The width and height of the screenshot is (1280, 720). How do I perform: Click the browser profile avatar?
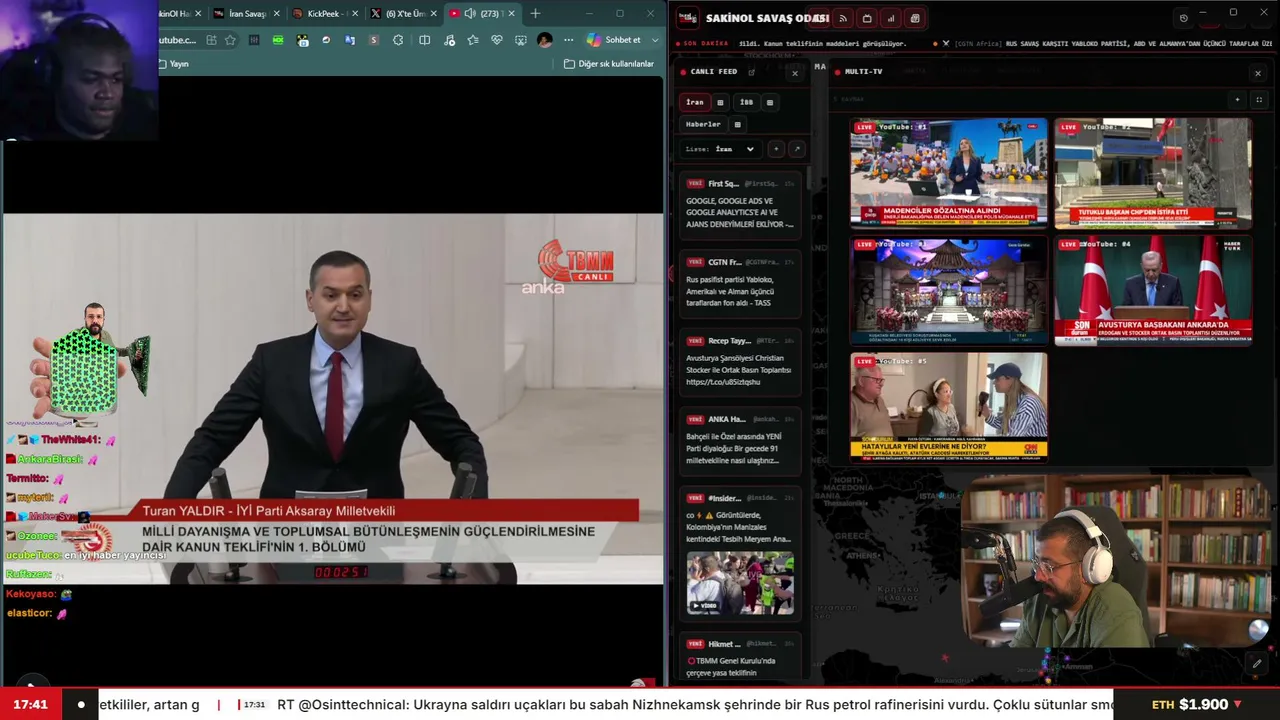click(545, 40)
